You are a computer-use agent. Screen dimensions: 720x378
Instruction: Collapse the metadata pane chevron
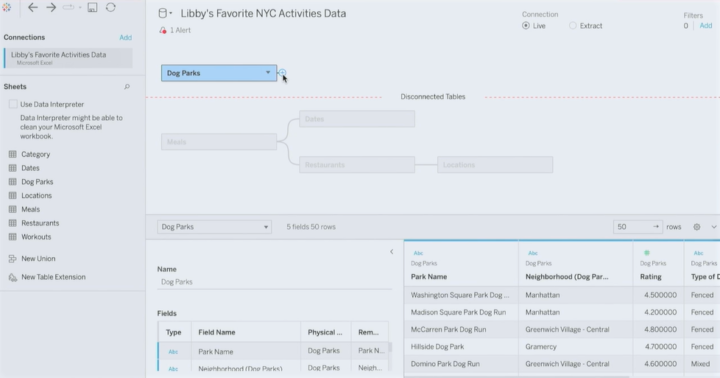(392, 252)
